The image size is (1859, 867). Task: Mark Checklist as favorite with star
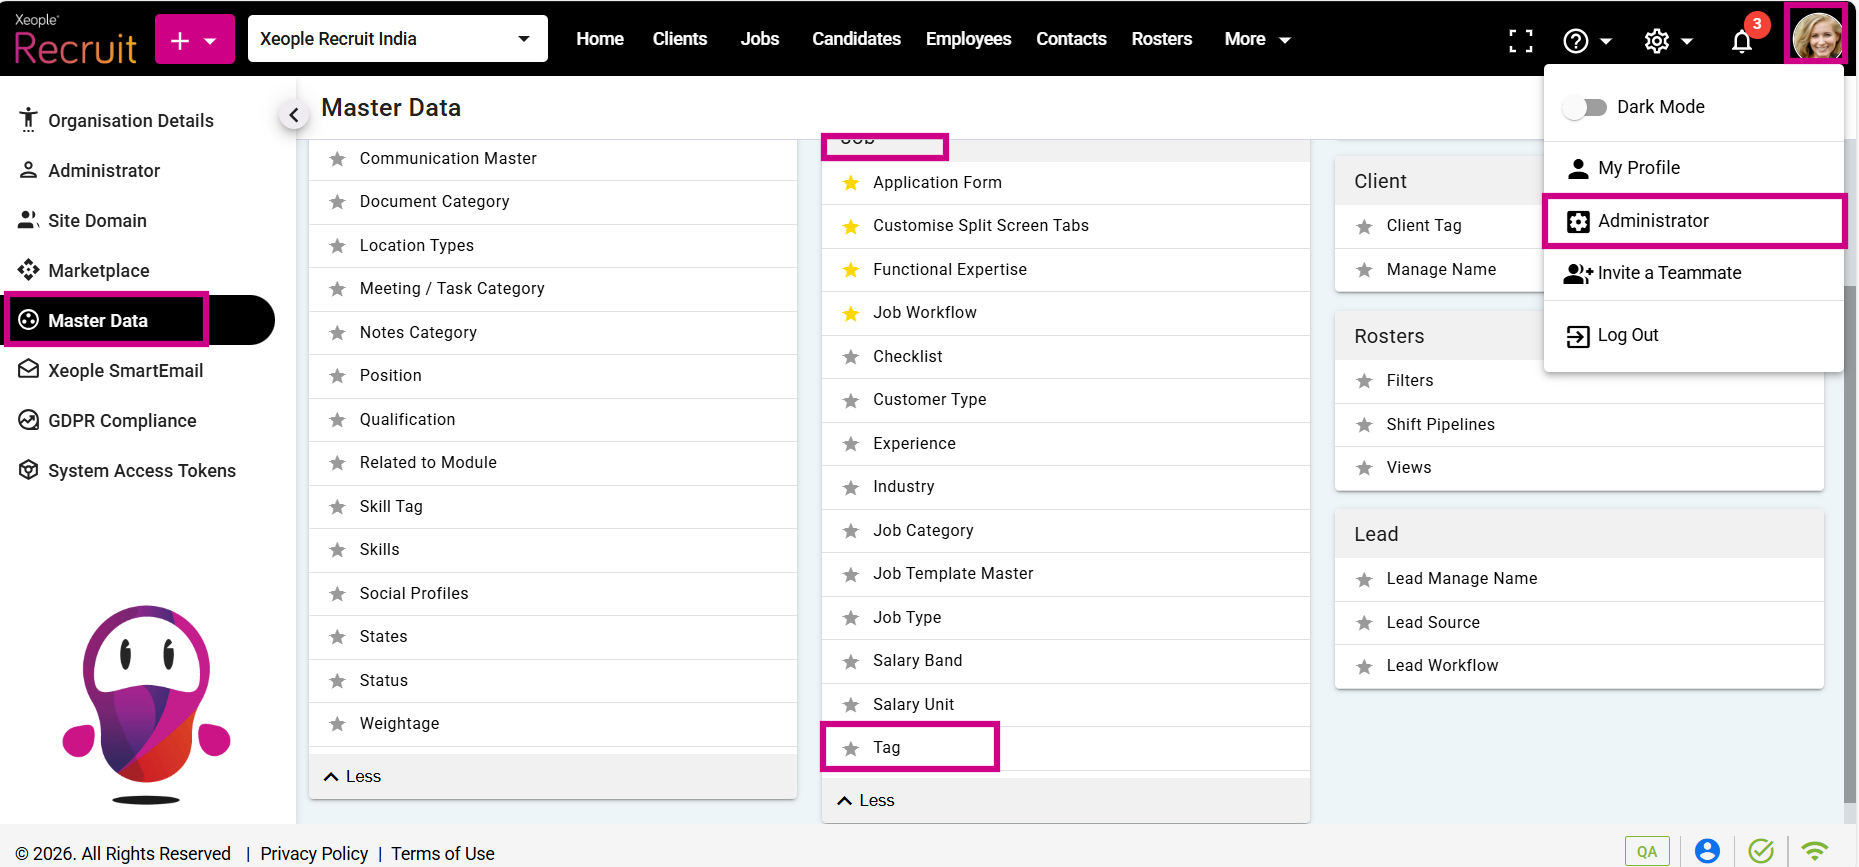tap(851, 357)
